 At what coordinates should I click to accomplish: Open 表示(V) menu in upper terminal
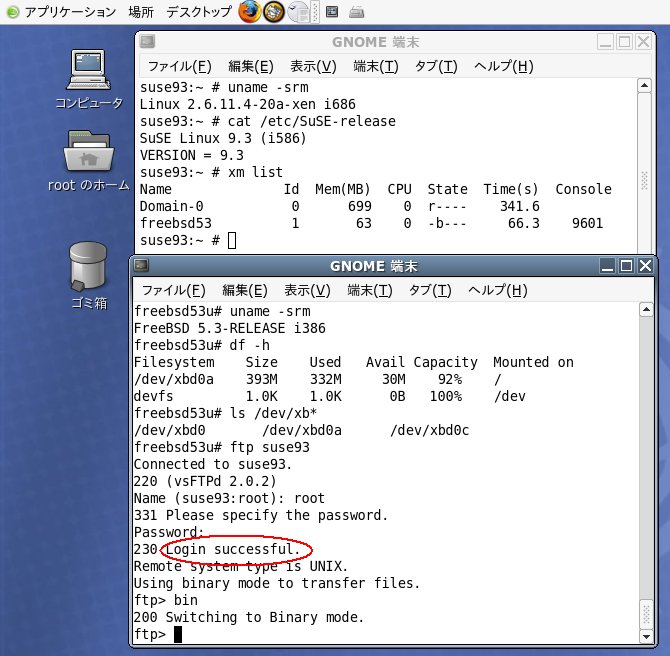point(313,66)
